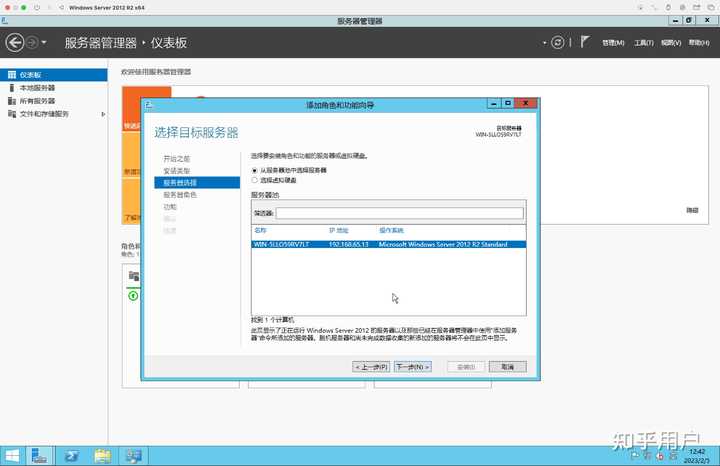This screenshot has width=720, height=466.
Task: Click IP address 192.168.65.13 cell
Action: click(349, 244)
